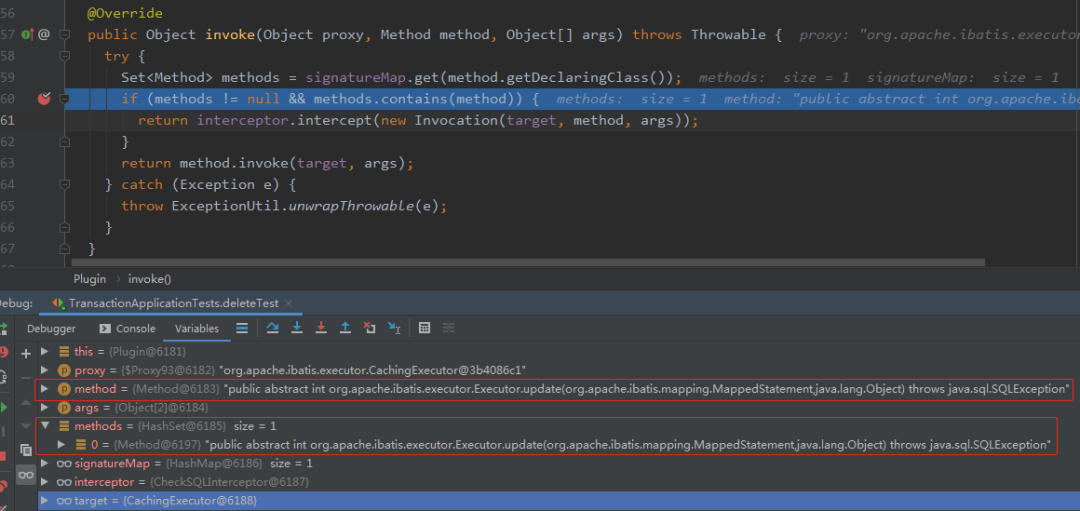Click the Force Step Into red arrow icon

tap(320, 328)
